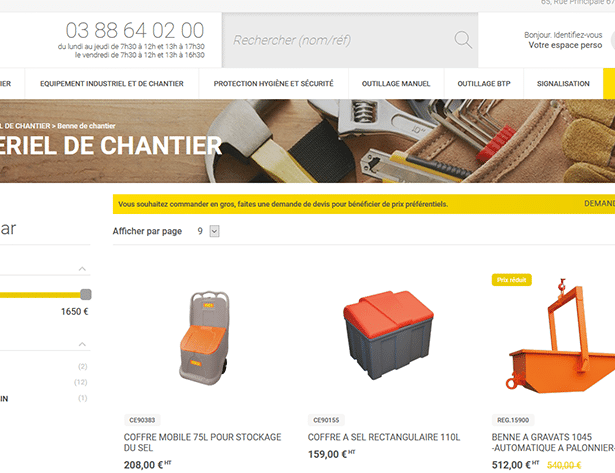The height and width of the screenshot is (473, 615).
Task: Collapse the price filter section chevron
Action: coord(82,269)
